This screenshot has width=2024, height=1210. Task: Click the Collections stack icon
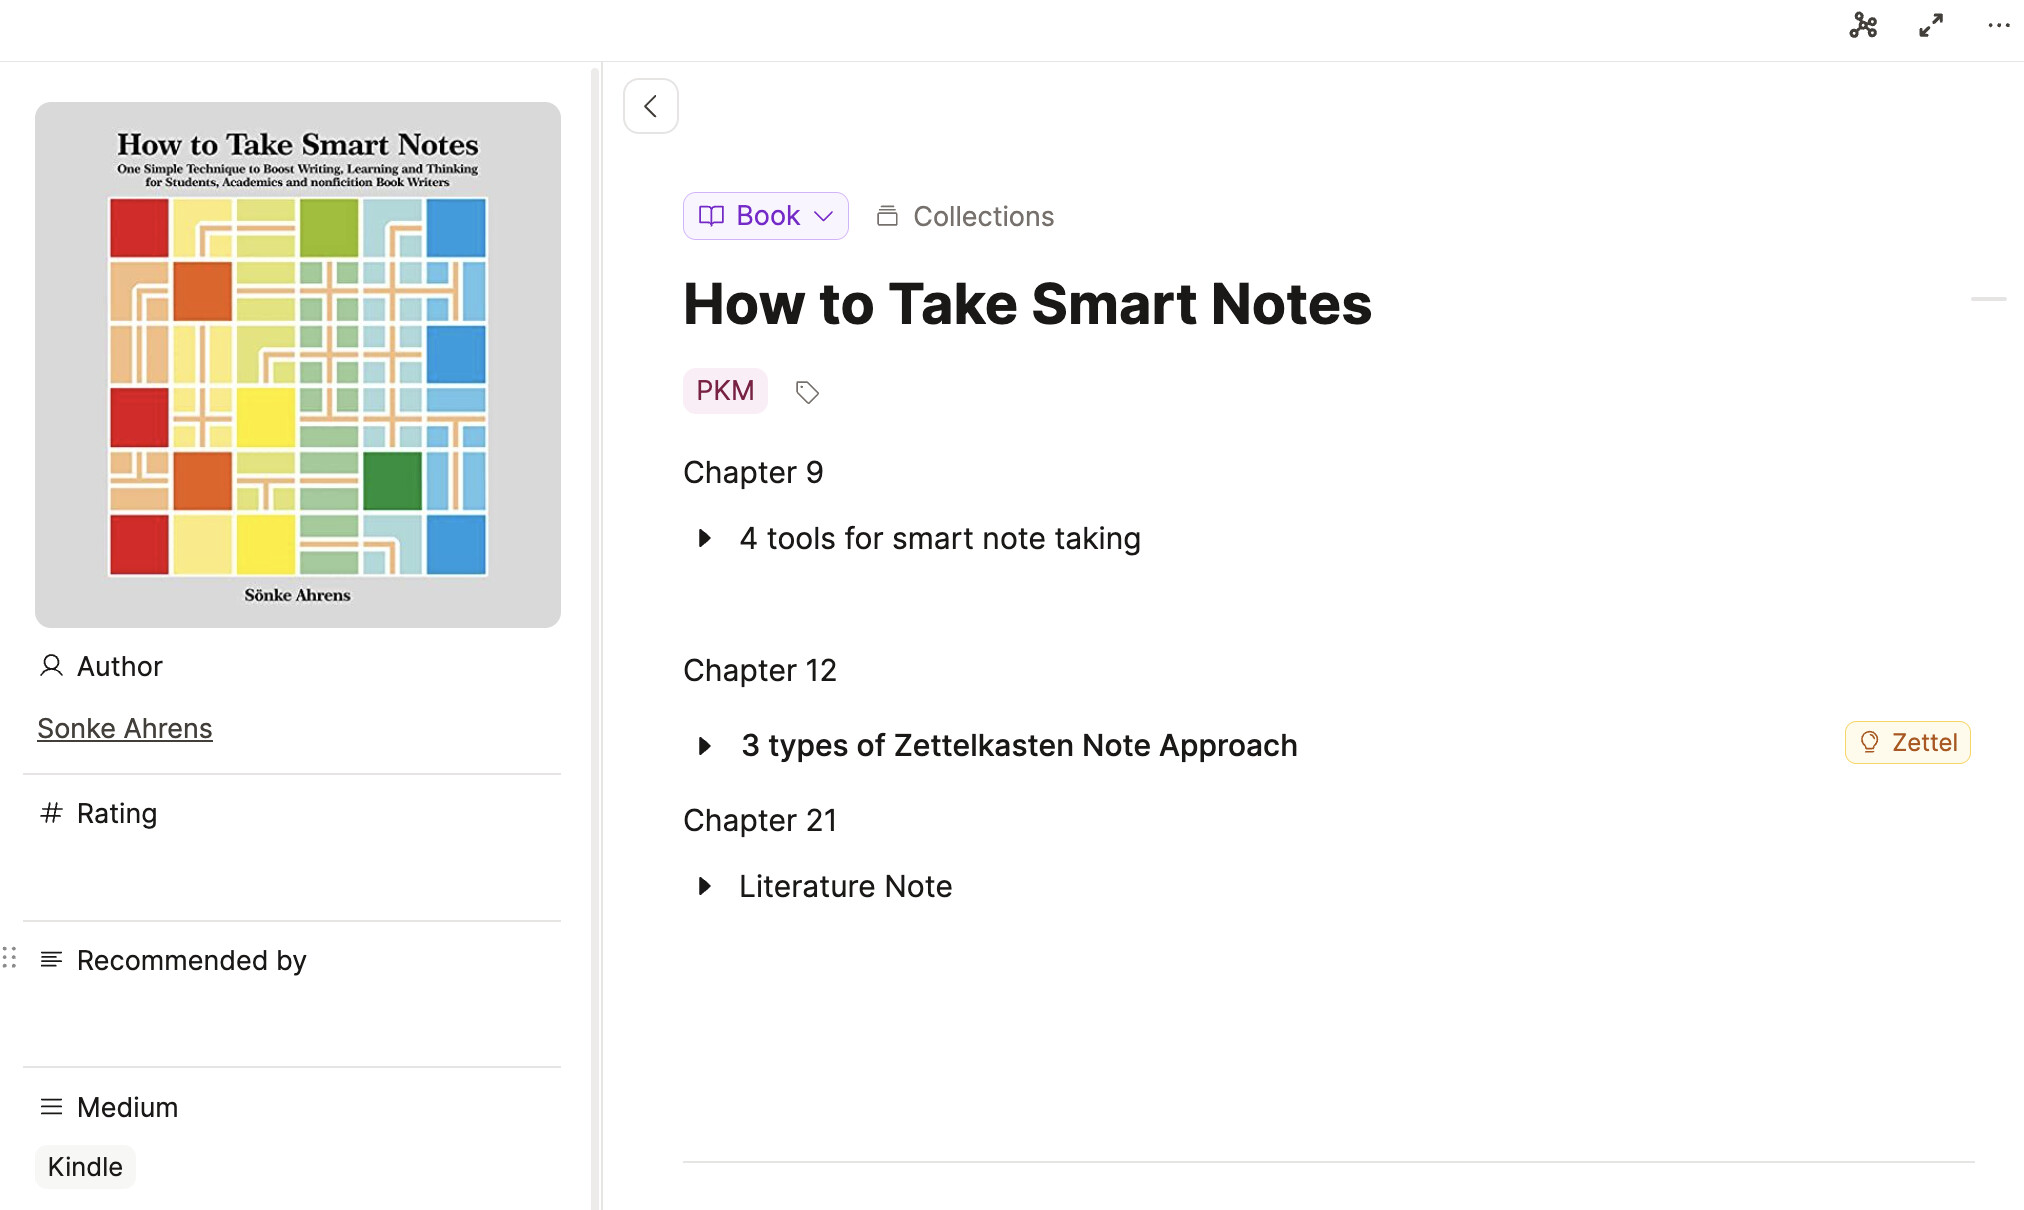click(887, 216)
